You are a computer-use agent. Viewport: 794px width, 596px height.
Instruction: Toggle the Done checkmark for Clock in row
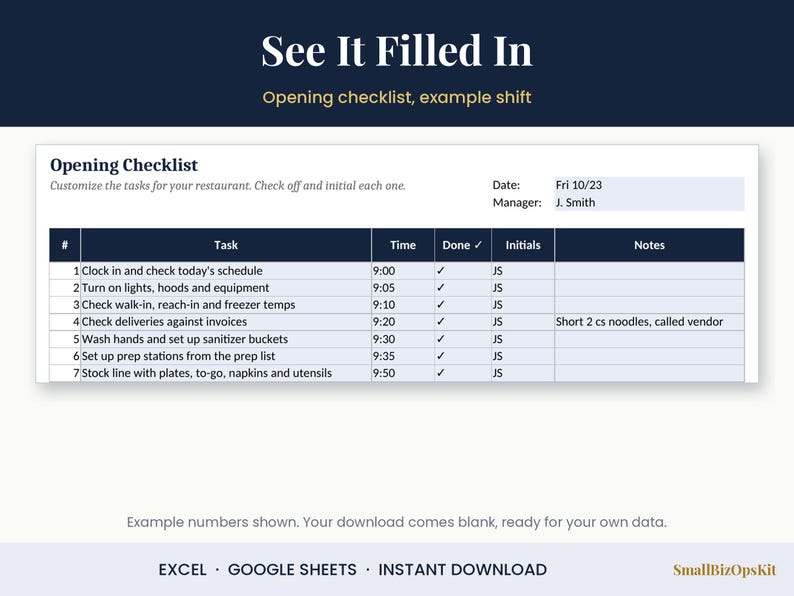(462, 271)
